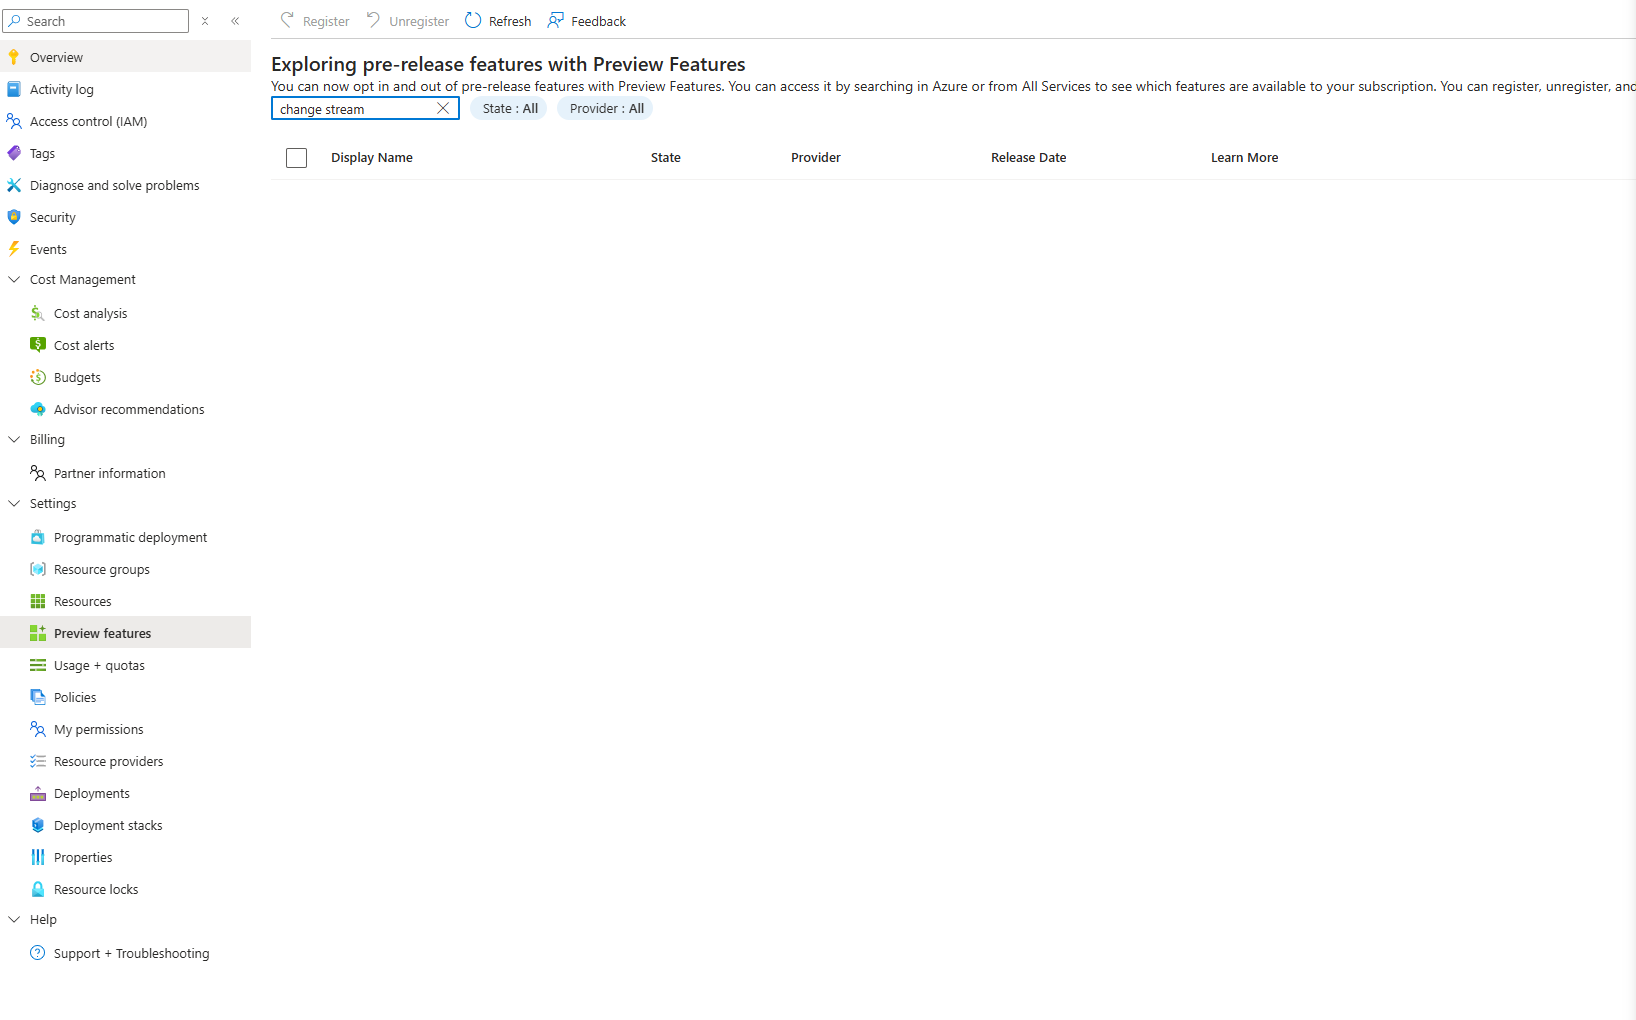Click the Tags icon
The image size is (1636, 1020).
14,153
